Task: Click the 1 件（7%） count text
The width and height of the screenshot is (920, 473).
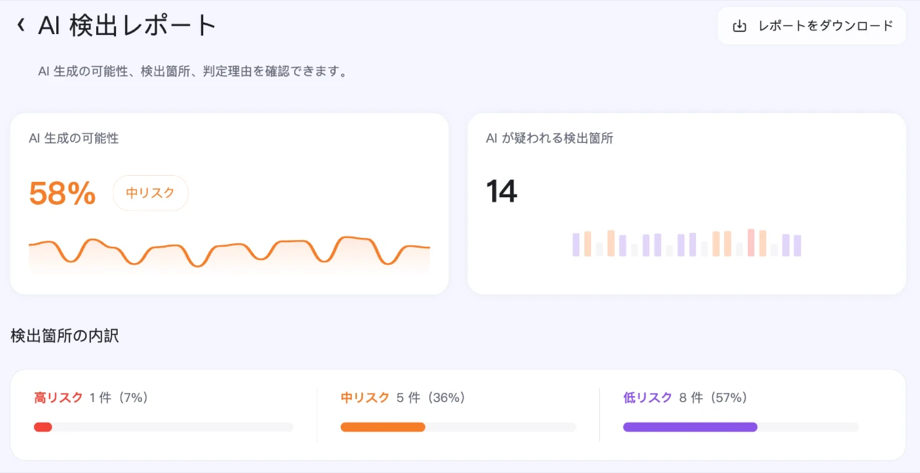Action: (x=119, y=397)
